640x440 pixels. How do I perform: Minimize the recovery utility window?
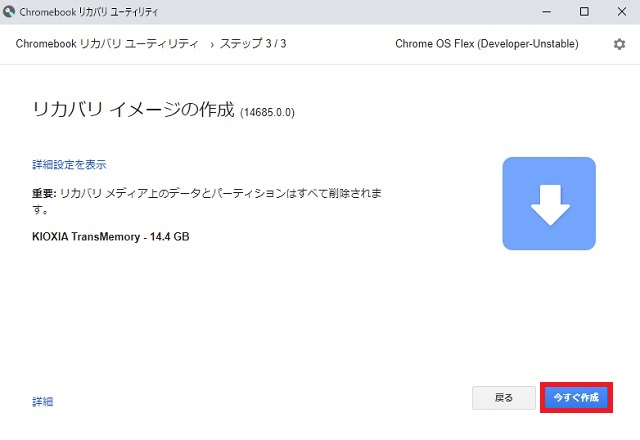547,12
